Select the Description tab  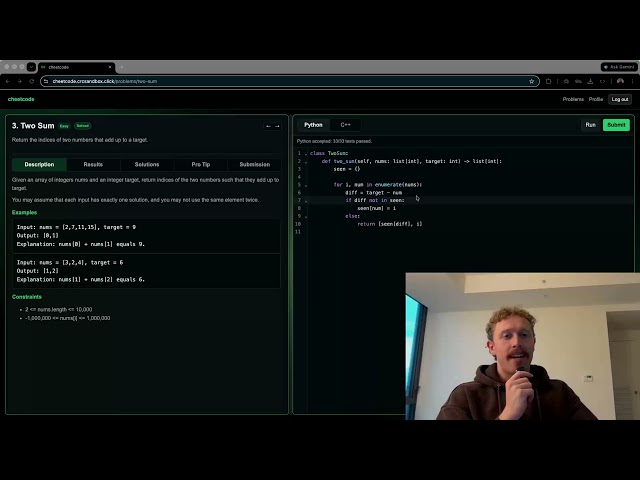coord(39,164)
